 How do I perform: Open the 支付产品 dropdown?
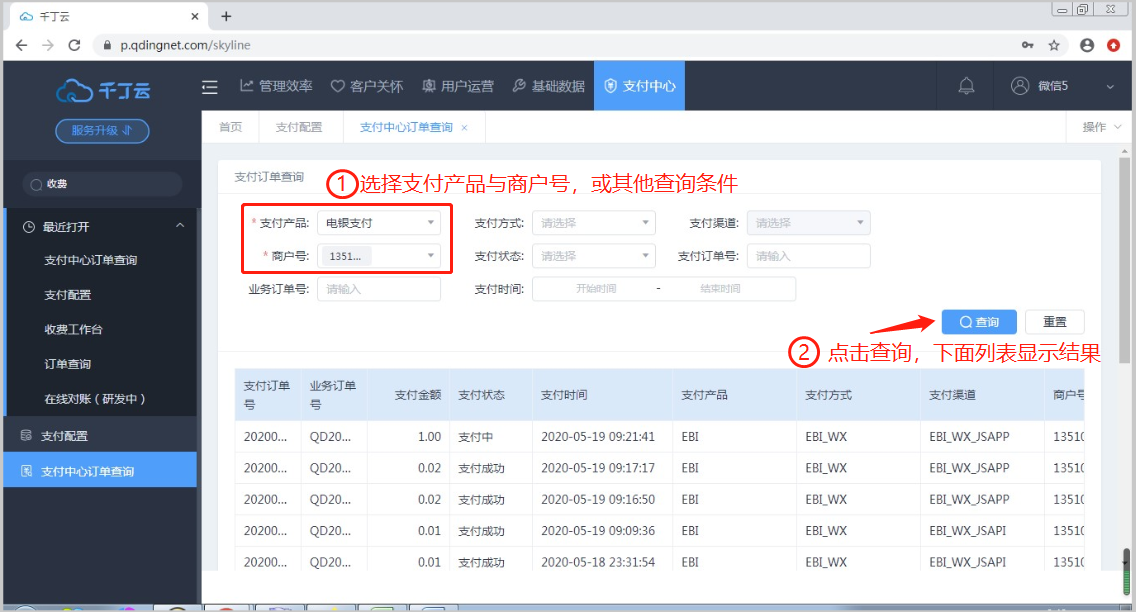379,223
